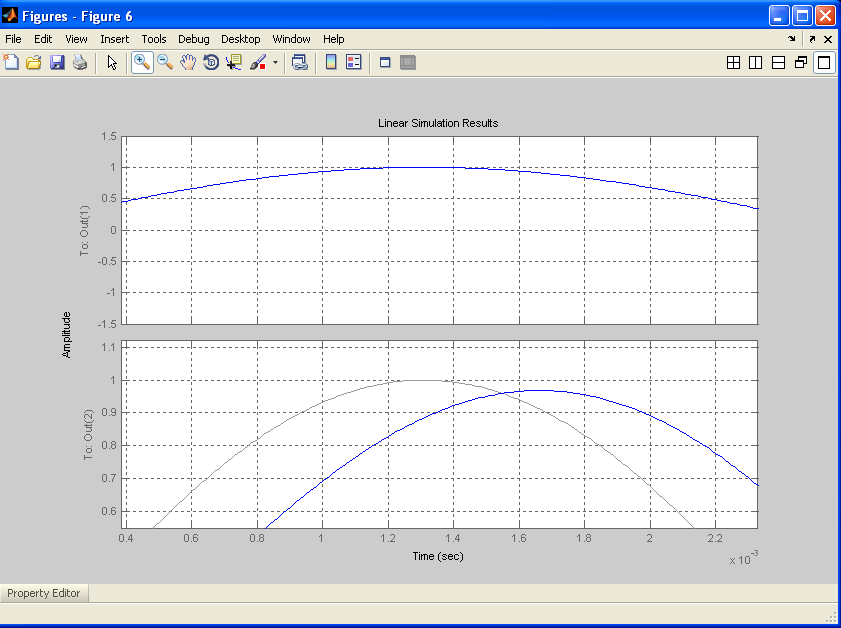Click the Hide Plot Tools button
The image size is (841, 628).
pos(385,62)
